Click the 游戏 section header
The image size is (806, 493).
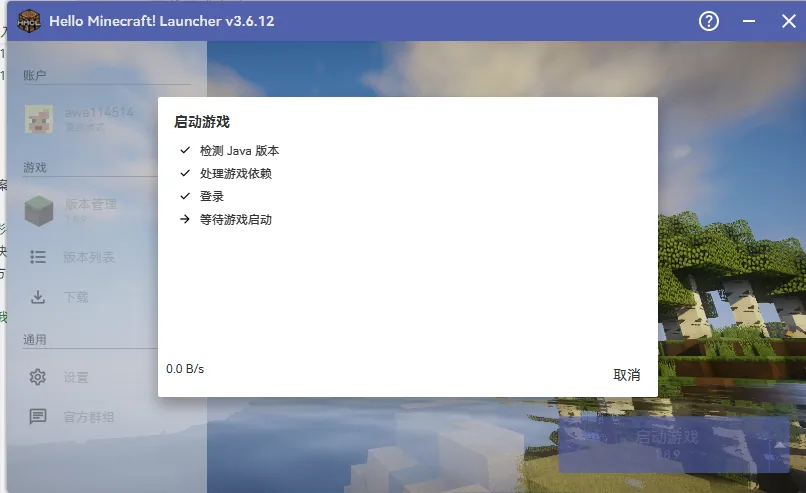[34, 168]
